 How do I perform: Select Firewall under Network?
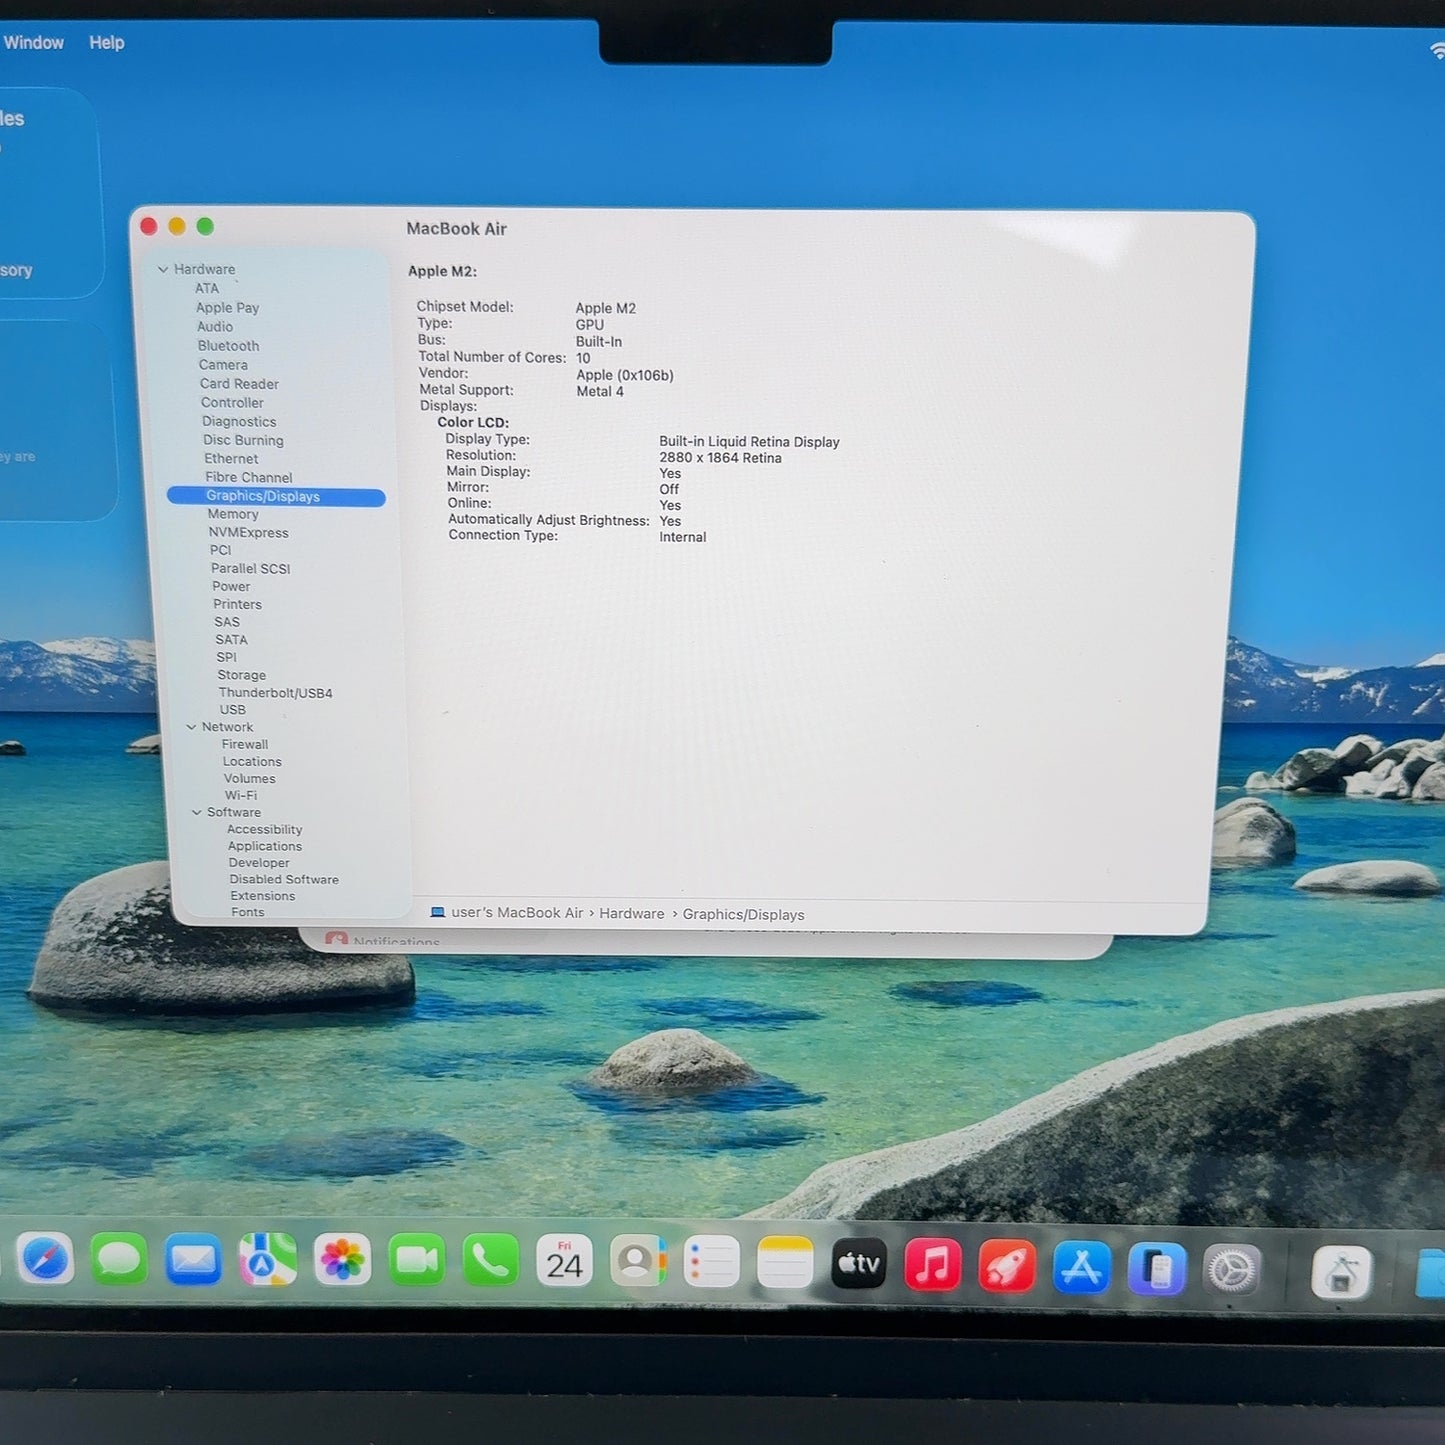(x=245, y=745)
